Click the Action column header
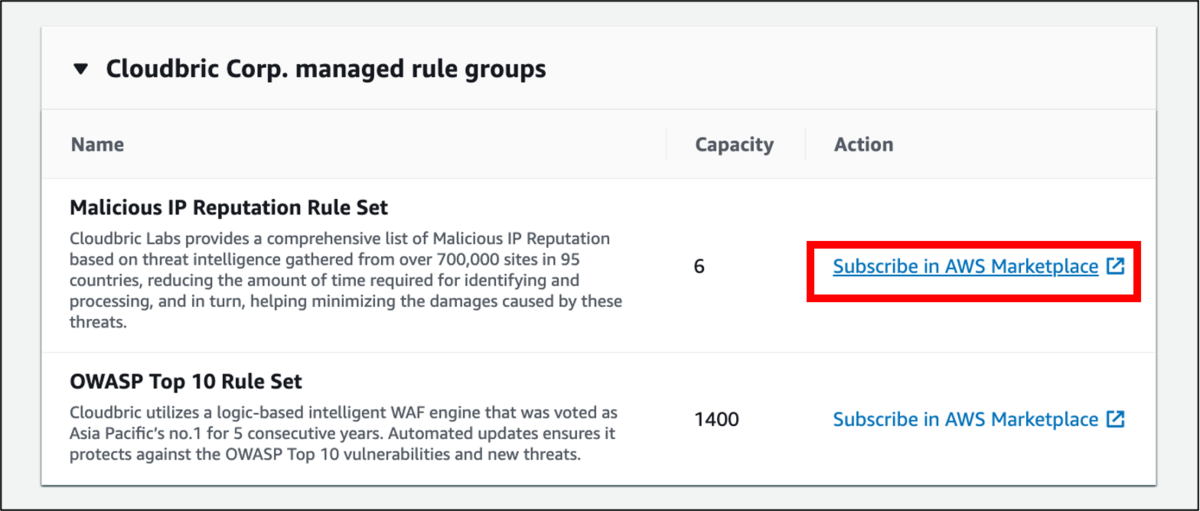Image resolution: width=1200 pixels, height=511 pixels. [863, 145]
